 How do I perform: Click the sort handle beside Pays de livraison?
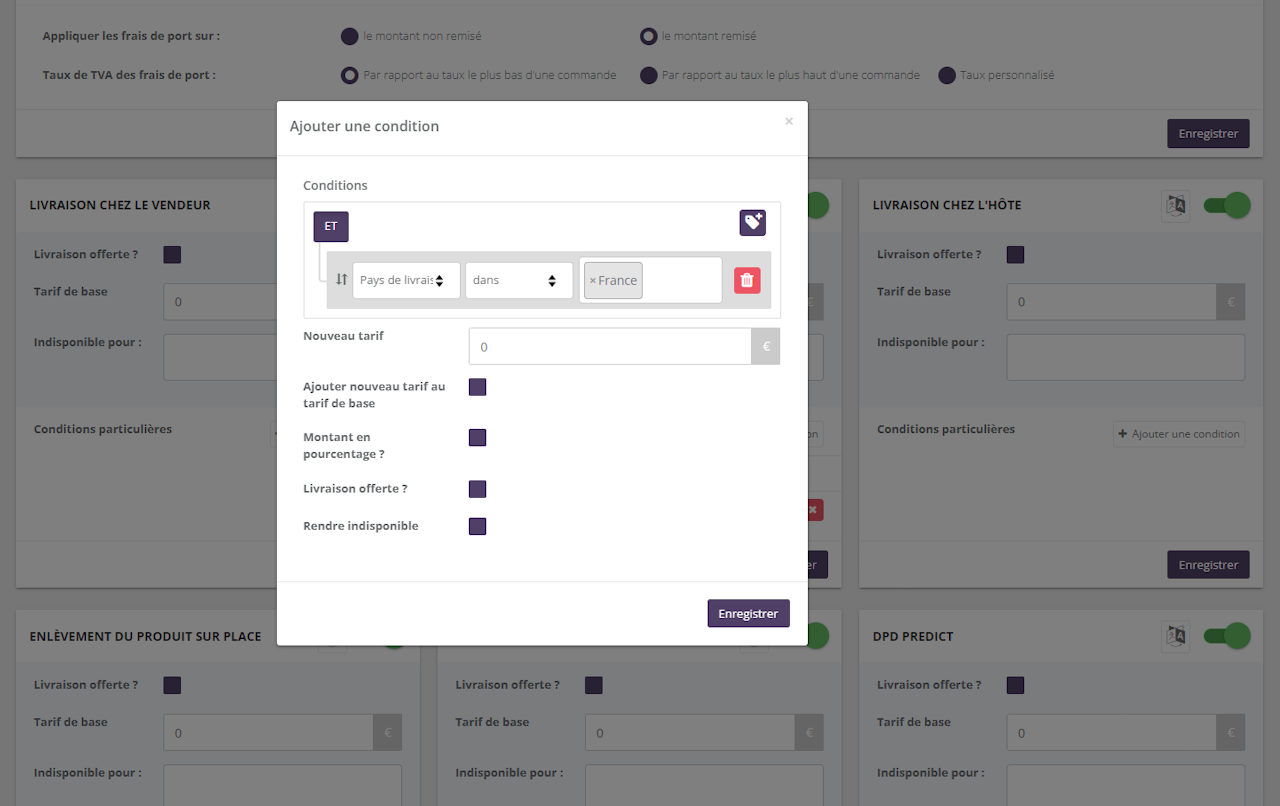coord(341,280)
